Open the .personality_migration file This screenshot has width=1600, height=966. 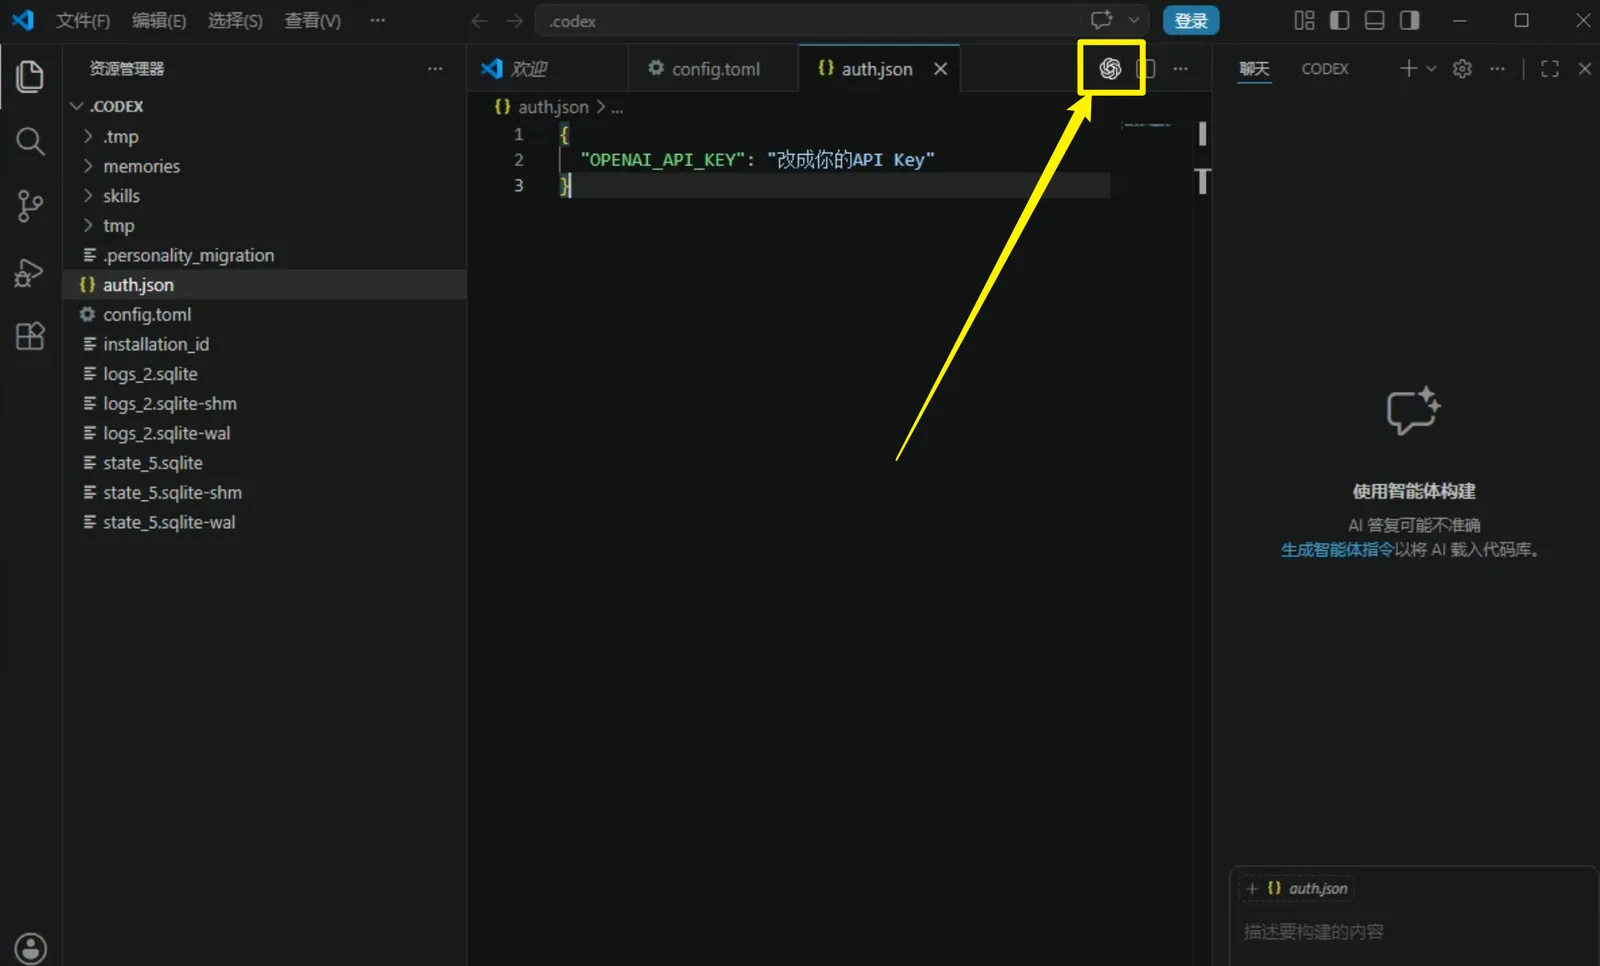pos(265,255)
